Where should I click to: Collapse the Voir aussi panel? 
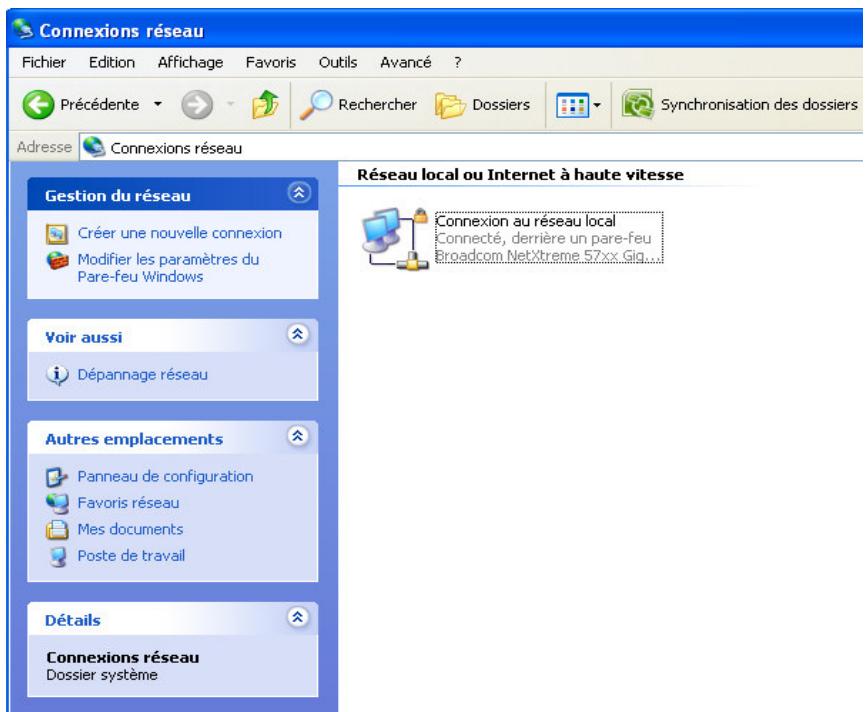point(298,334)
